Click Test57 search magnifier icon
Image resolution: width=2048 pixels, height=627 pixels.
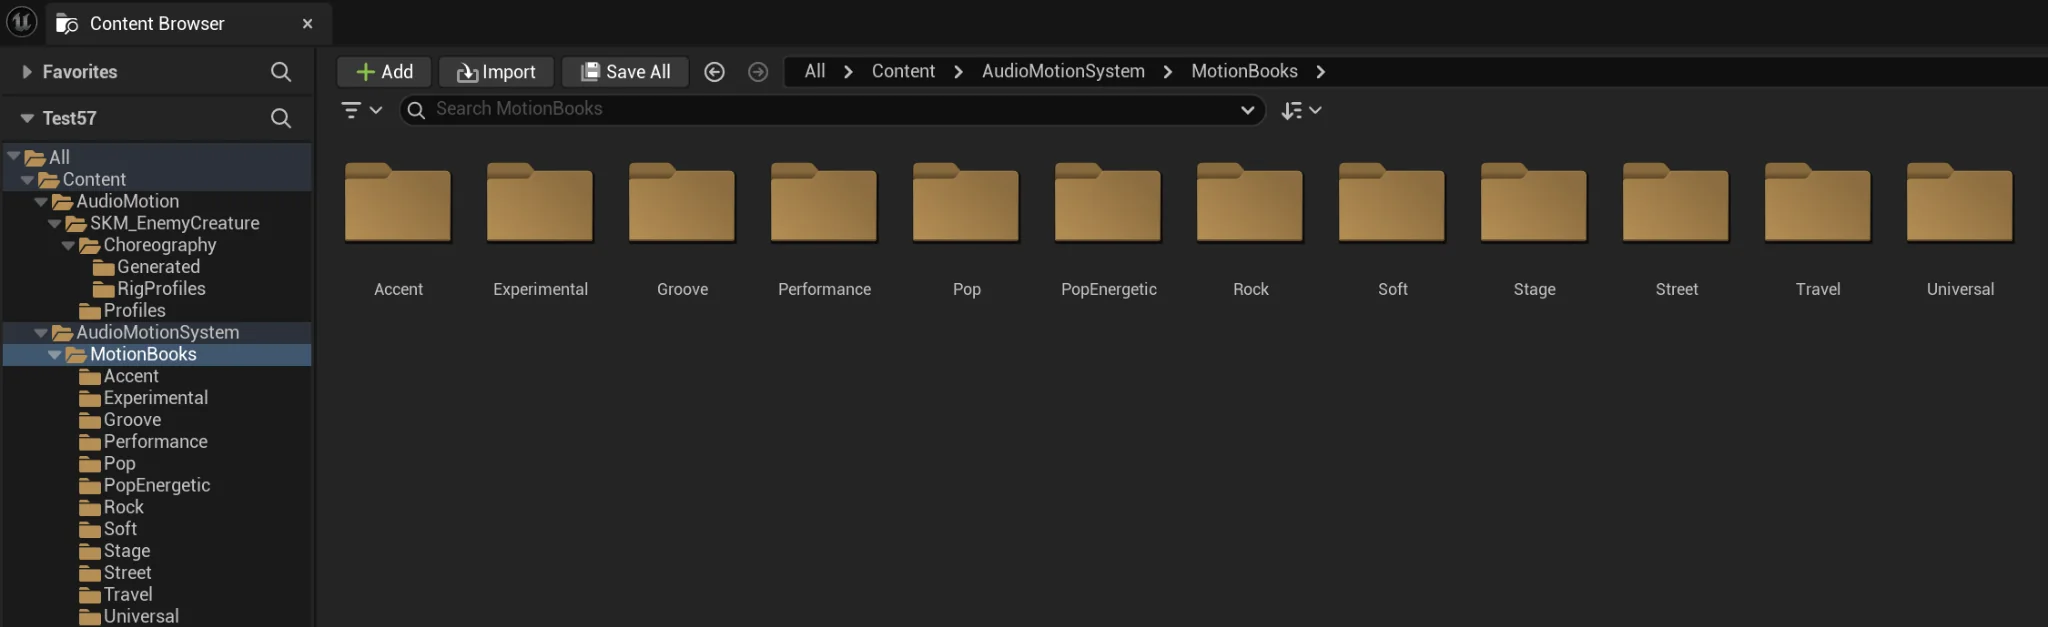(281, 118)
